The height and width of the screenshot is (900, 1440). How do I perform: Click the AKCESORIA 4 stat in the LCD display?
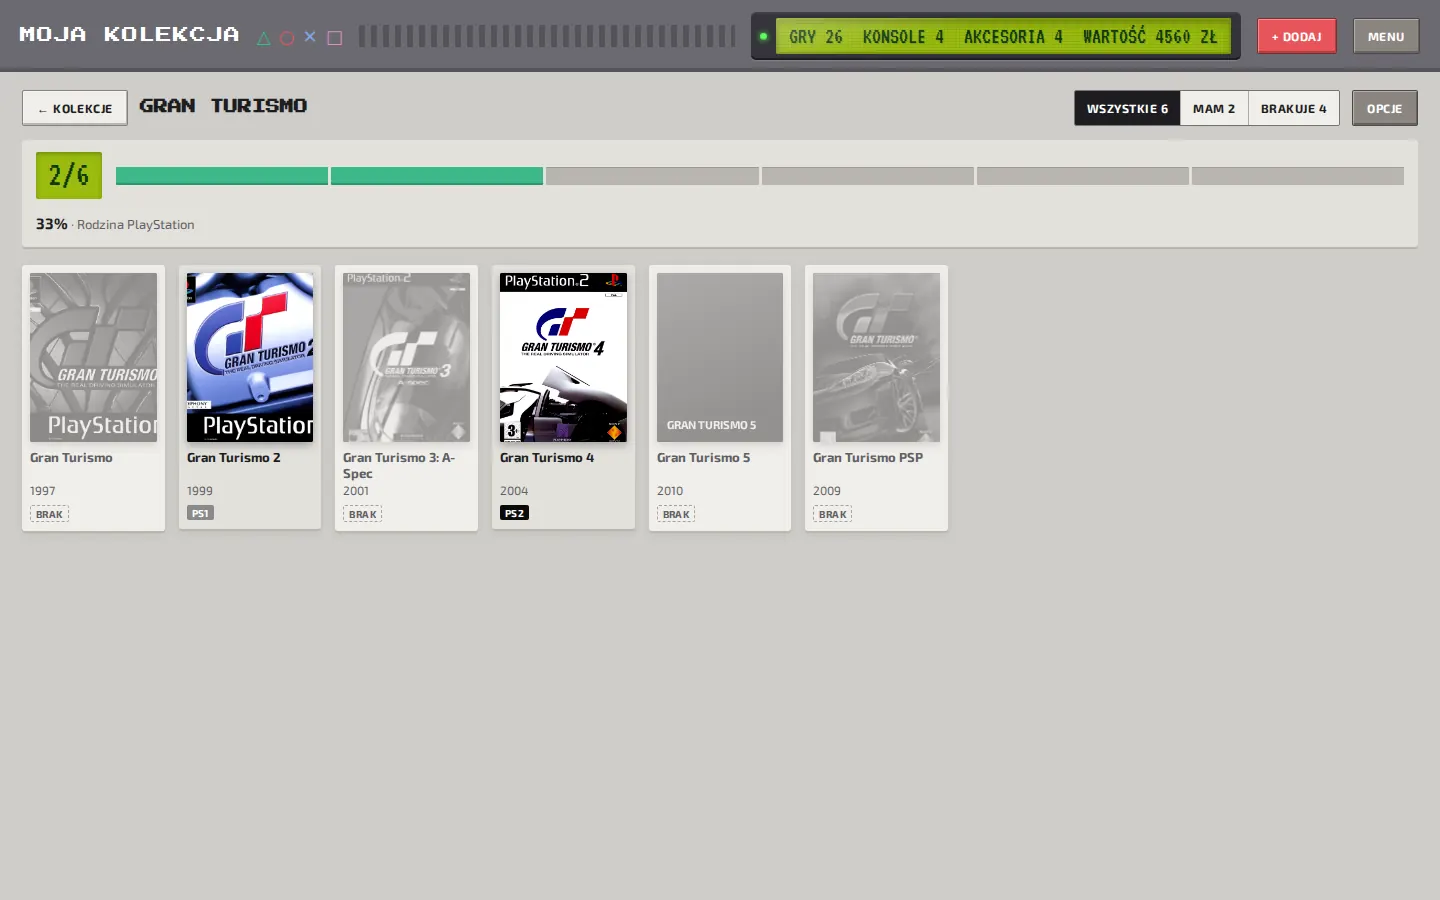[1013, 37]
